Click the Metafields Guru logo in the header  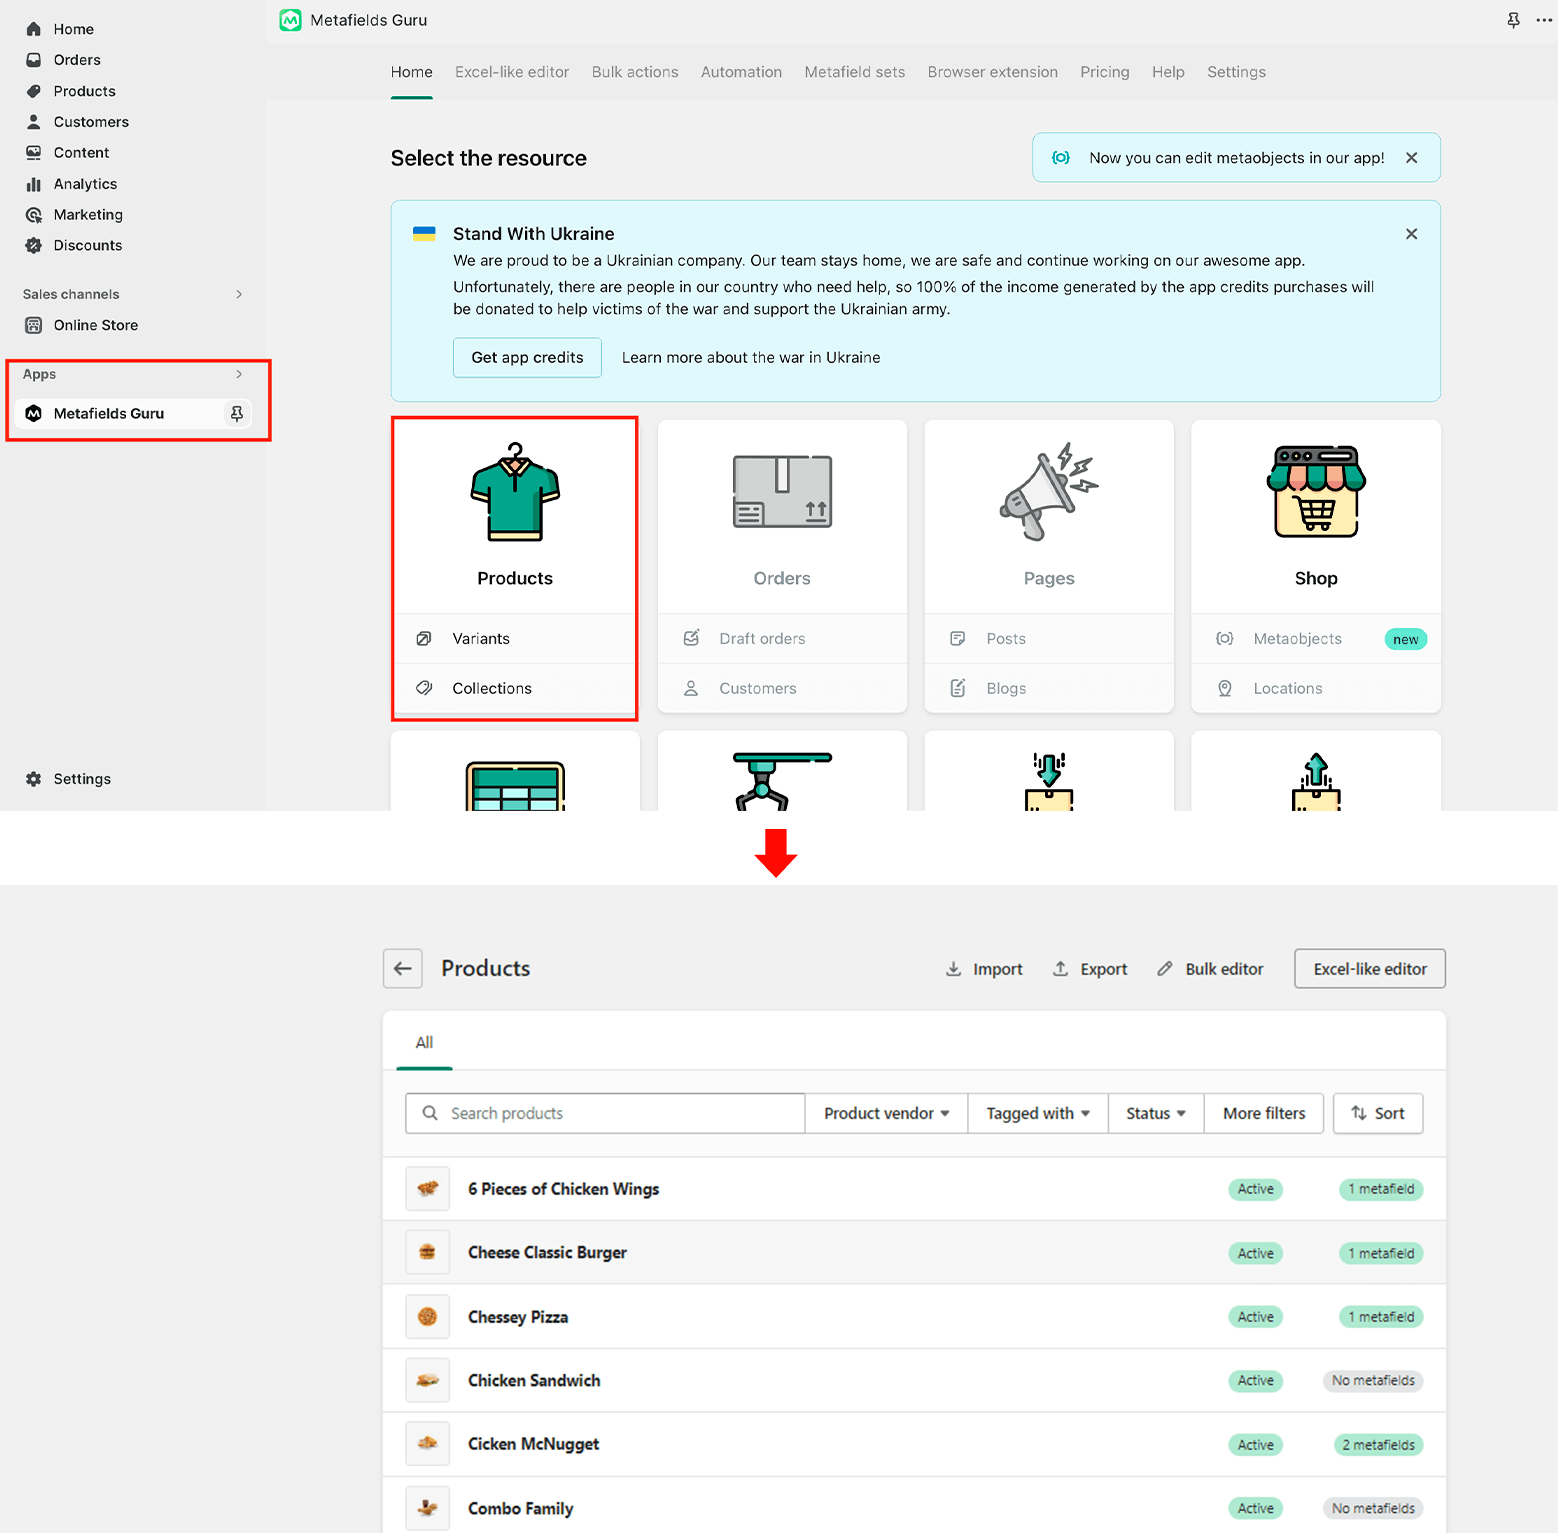click(291, 20)
